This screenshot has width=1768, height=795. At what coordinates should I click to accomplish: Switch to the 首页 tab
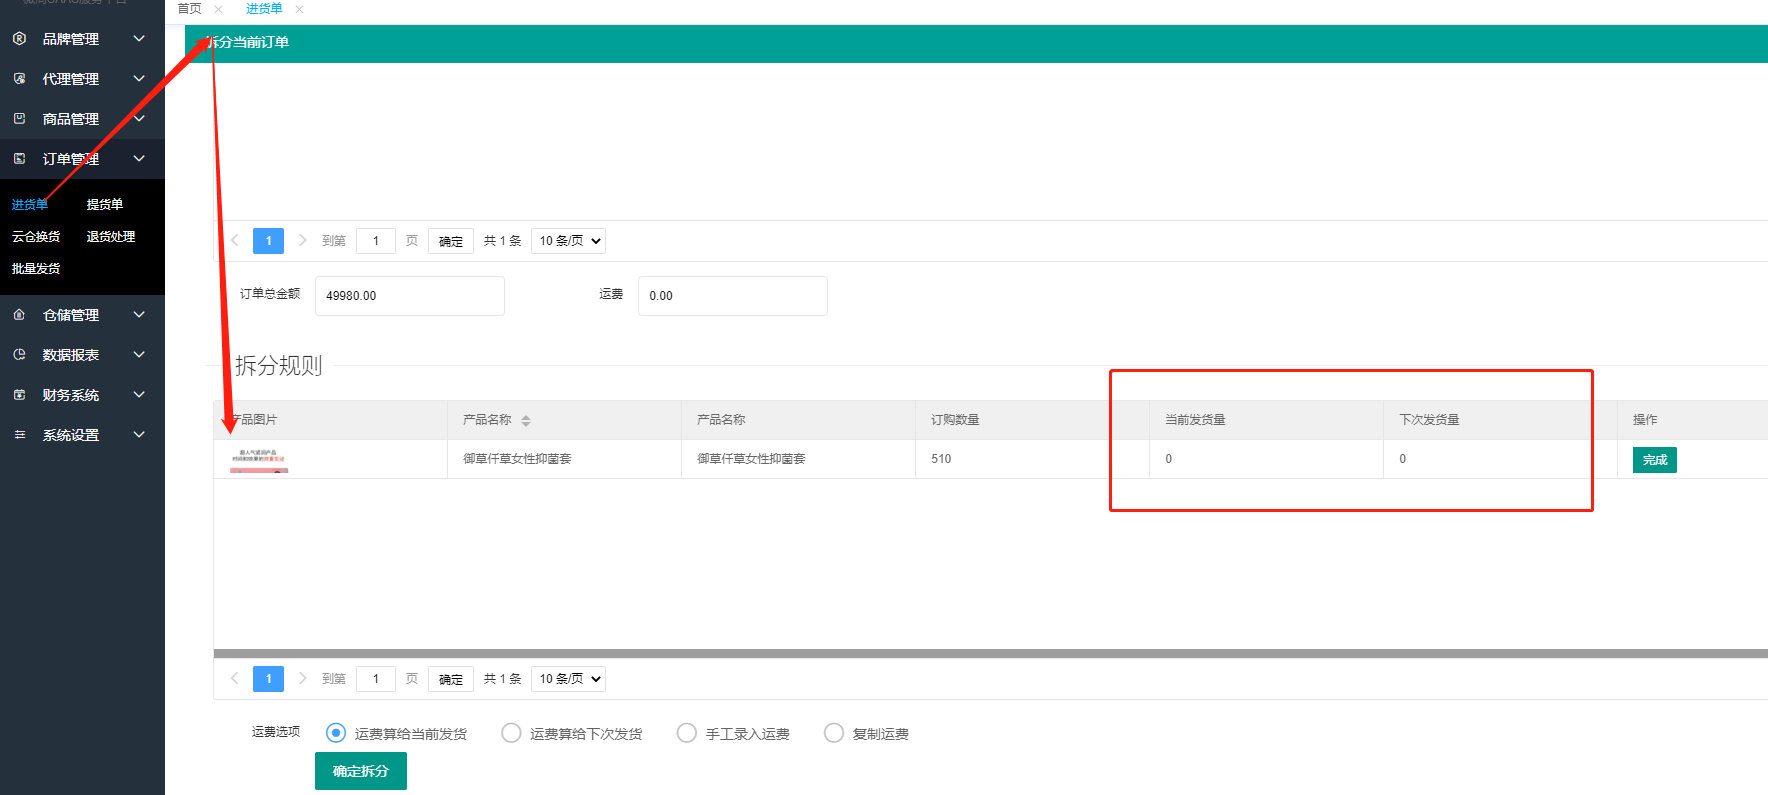[189, 9]
